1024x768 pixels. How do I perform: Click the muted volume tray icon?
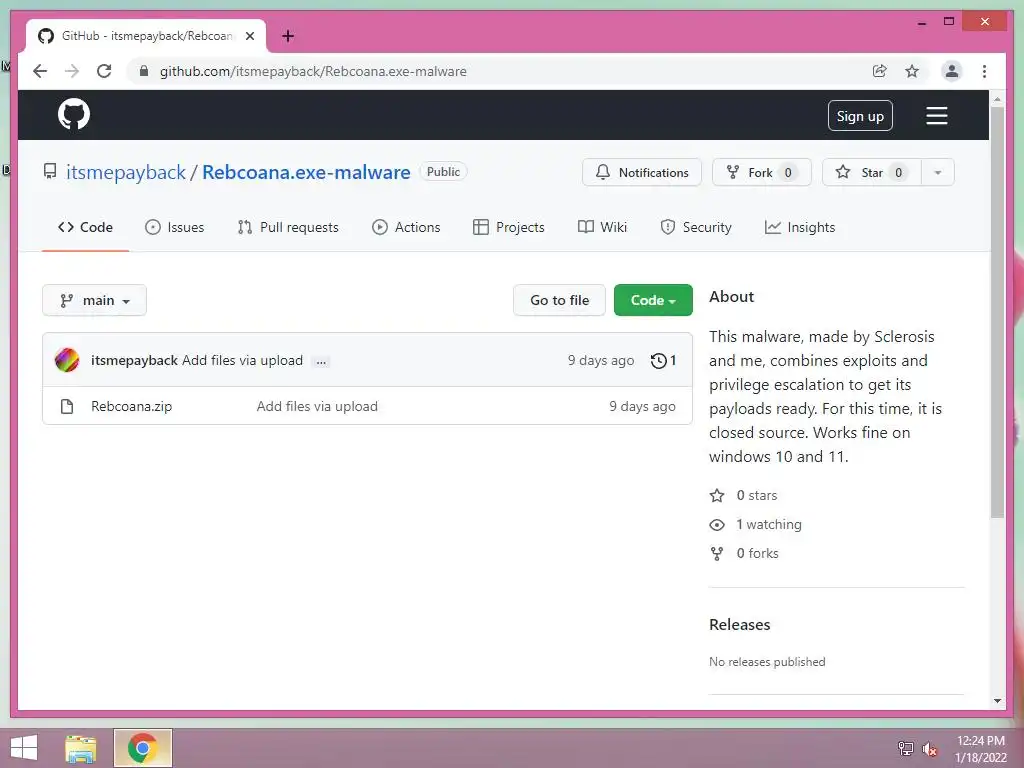tap(929, 749)
